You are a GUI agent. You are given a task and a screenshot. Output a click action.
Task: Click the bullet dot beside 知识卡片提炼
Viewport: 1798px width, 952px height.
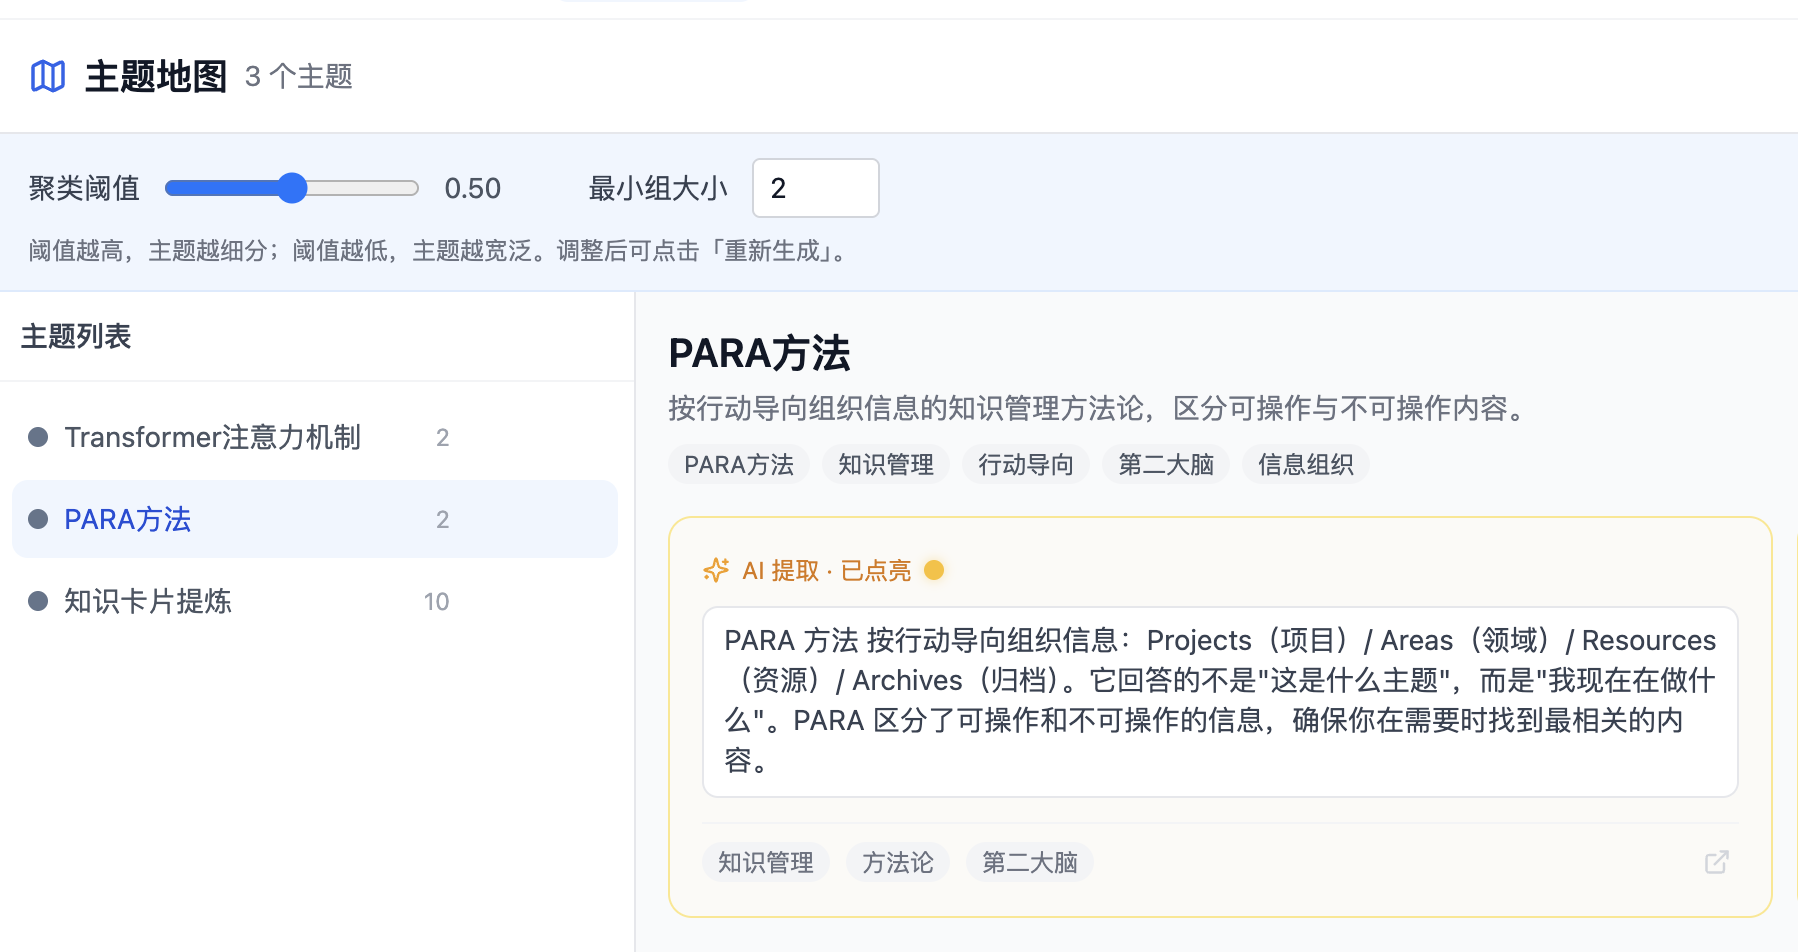pos(38,601)
